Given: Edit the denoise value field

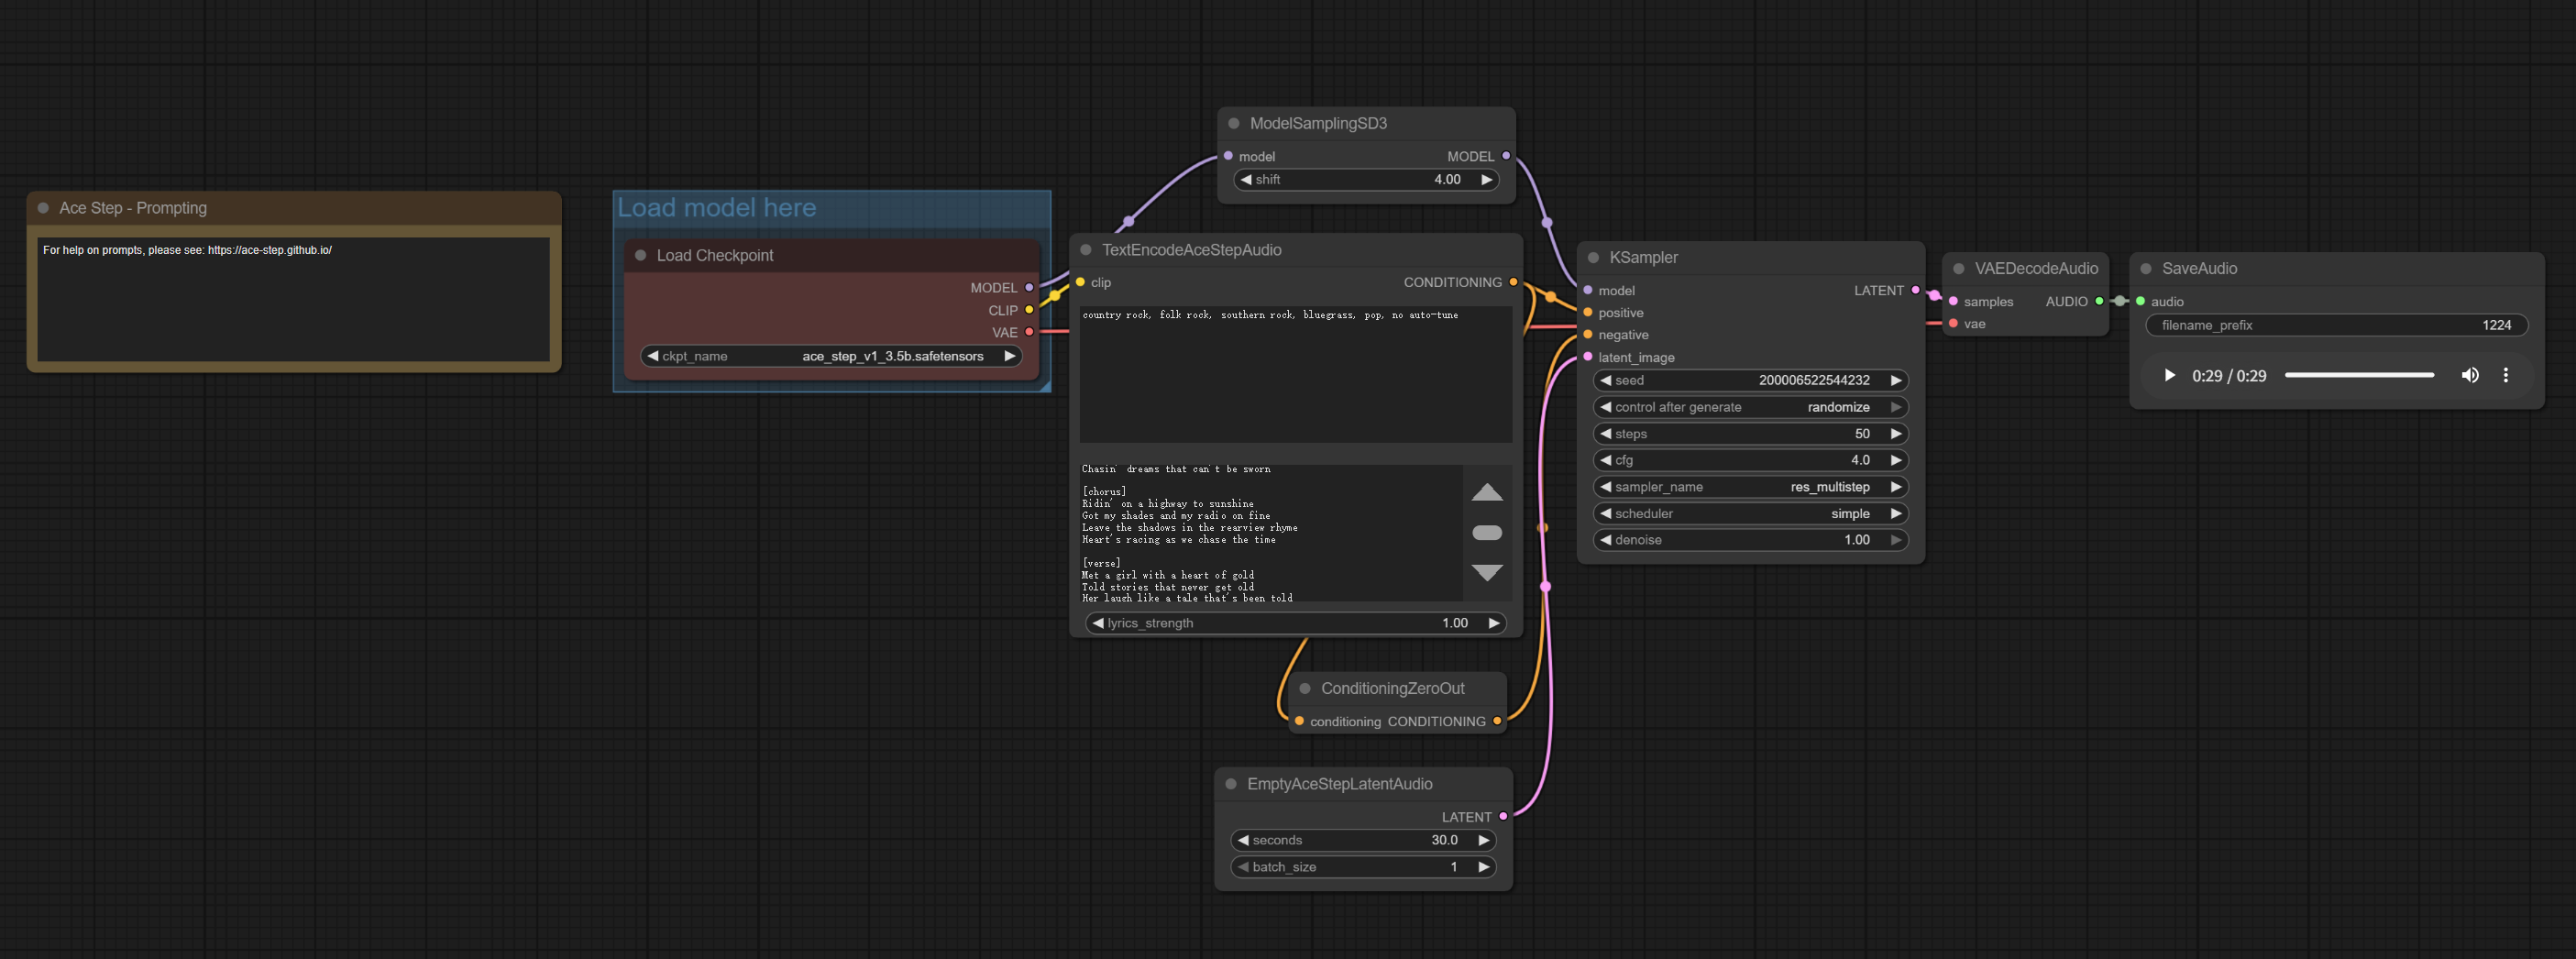Looking at the screenshot, I should (x=1750, y=540).
